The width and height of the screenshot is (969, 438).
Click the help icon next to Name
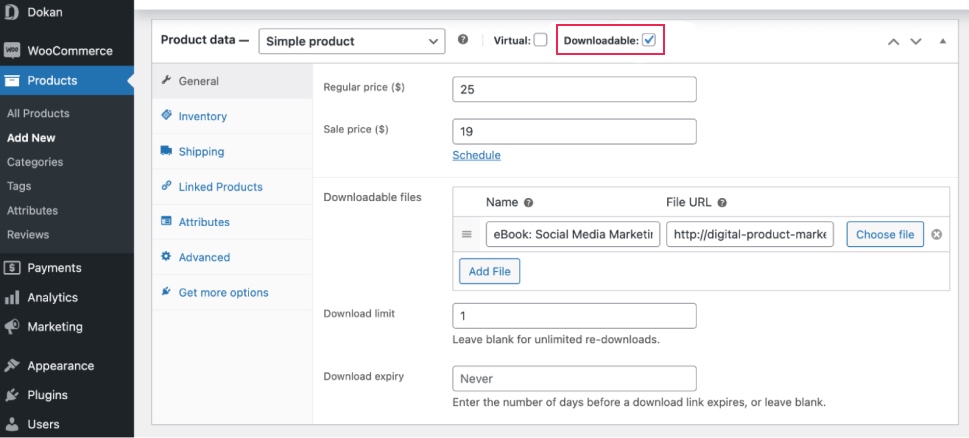528,202
